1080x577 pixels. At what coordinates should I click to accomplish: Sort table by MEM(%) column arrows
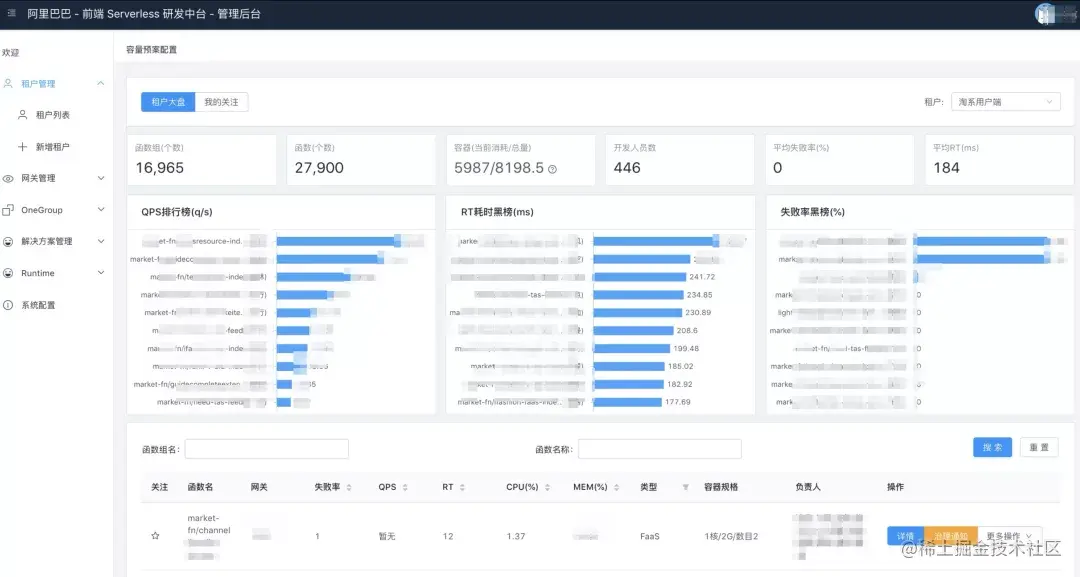point(616,487)
